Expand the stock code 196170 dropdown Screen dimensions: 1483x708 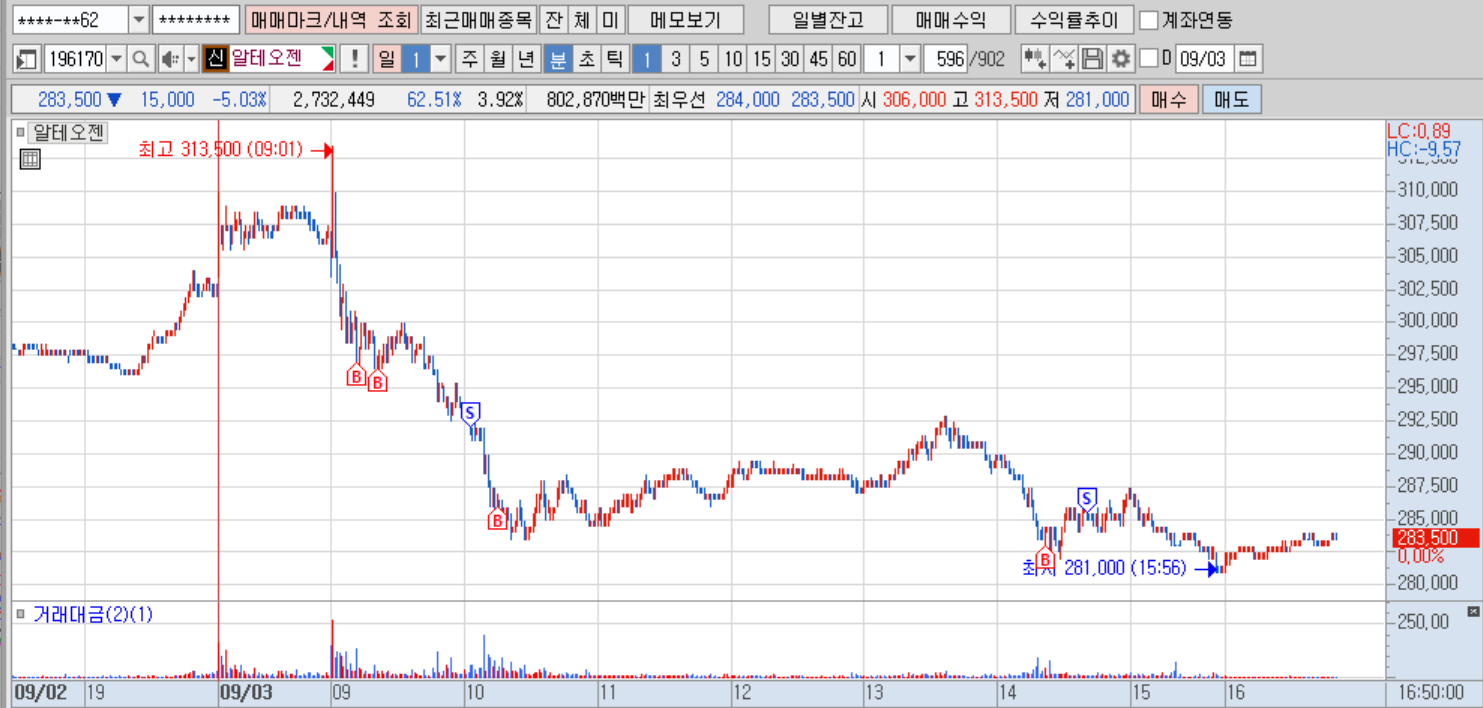click(117, 59)
